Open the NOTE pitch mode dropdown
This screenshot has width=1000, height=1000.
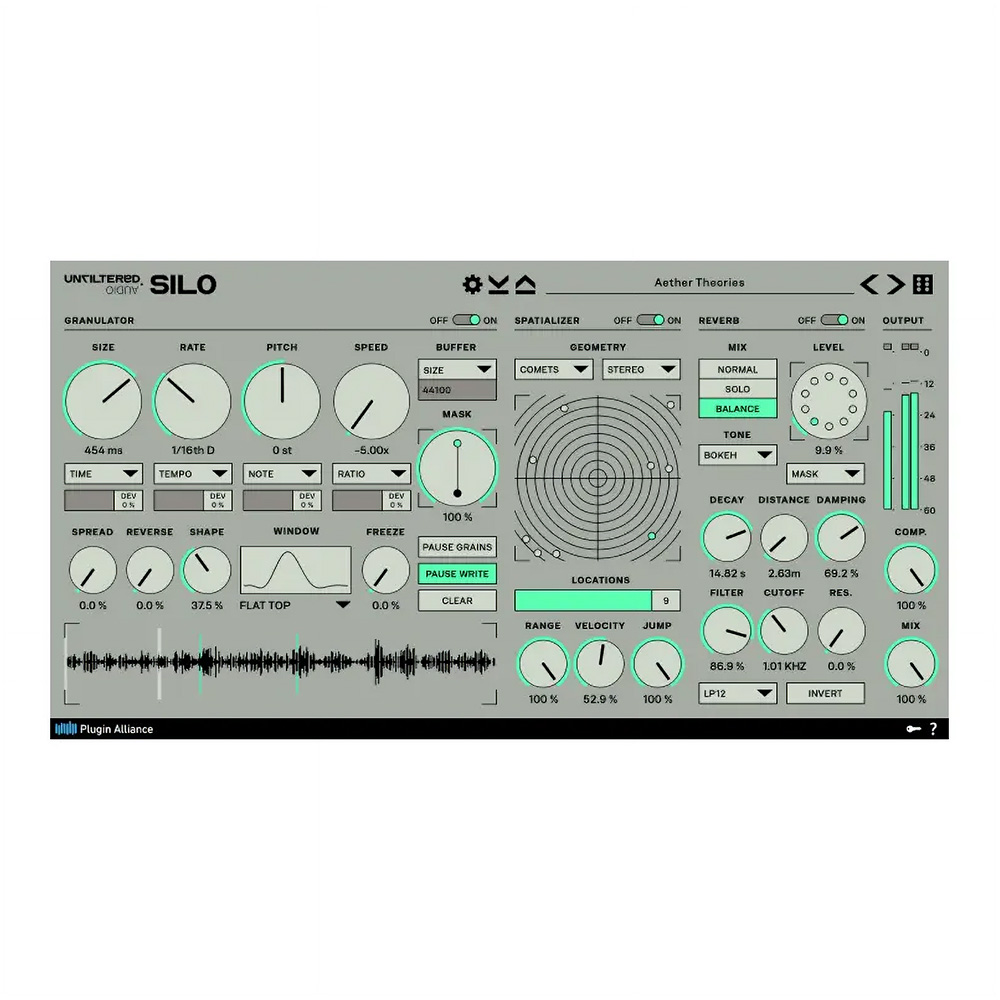pos(282,474)
